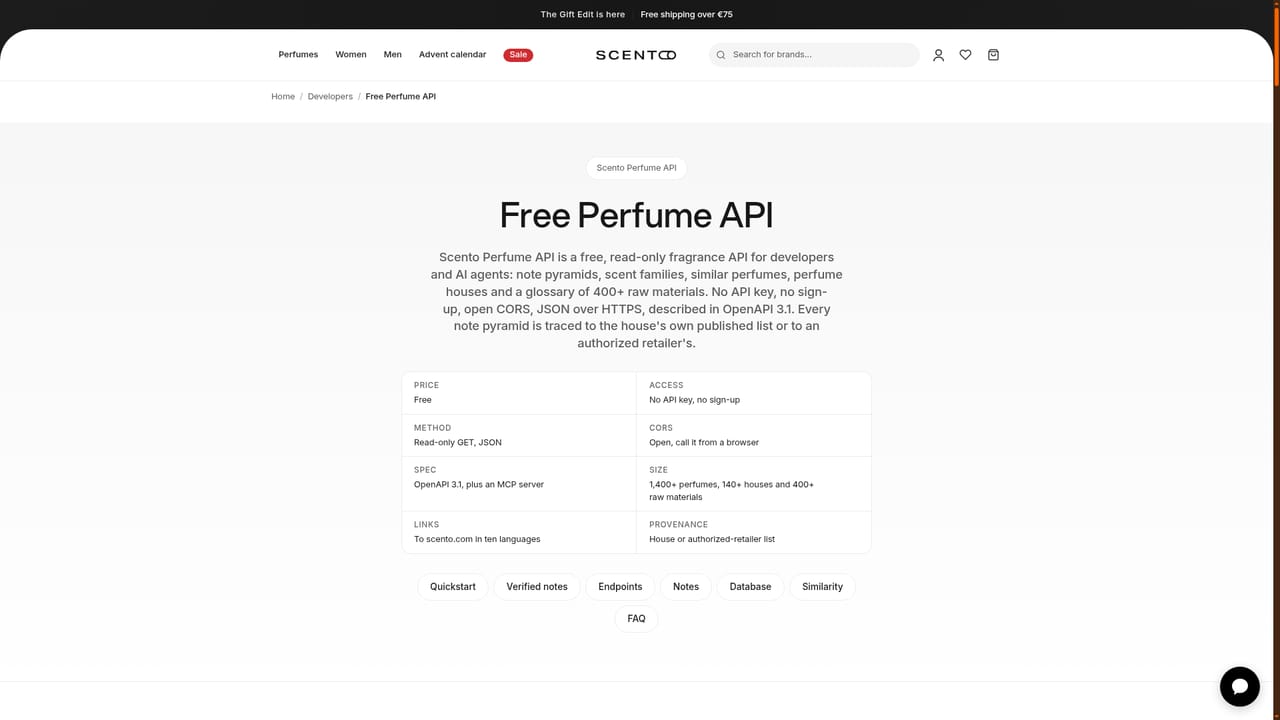The height and width of the screenshot is (720, 1280).
Task: Jump to the Verified notes section
Action: click(537, 587)
